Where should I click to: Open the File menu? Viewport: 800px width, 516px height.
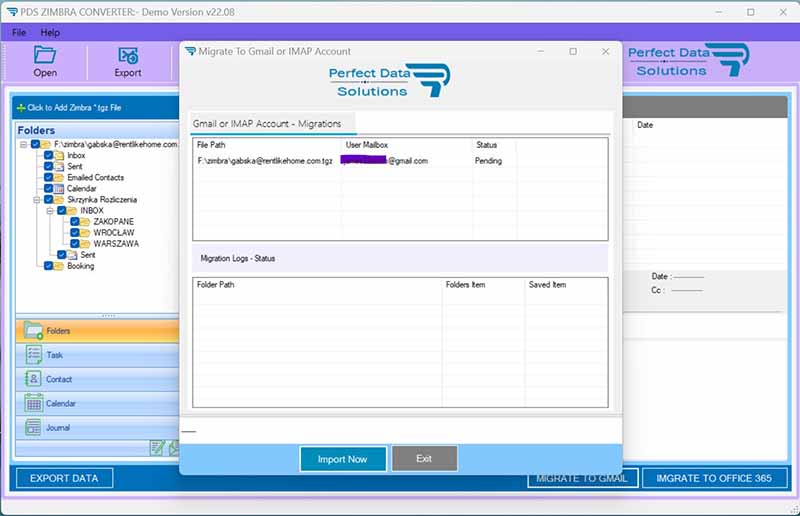(x=19, y=32)
